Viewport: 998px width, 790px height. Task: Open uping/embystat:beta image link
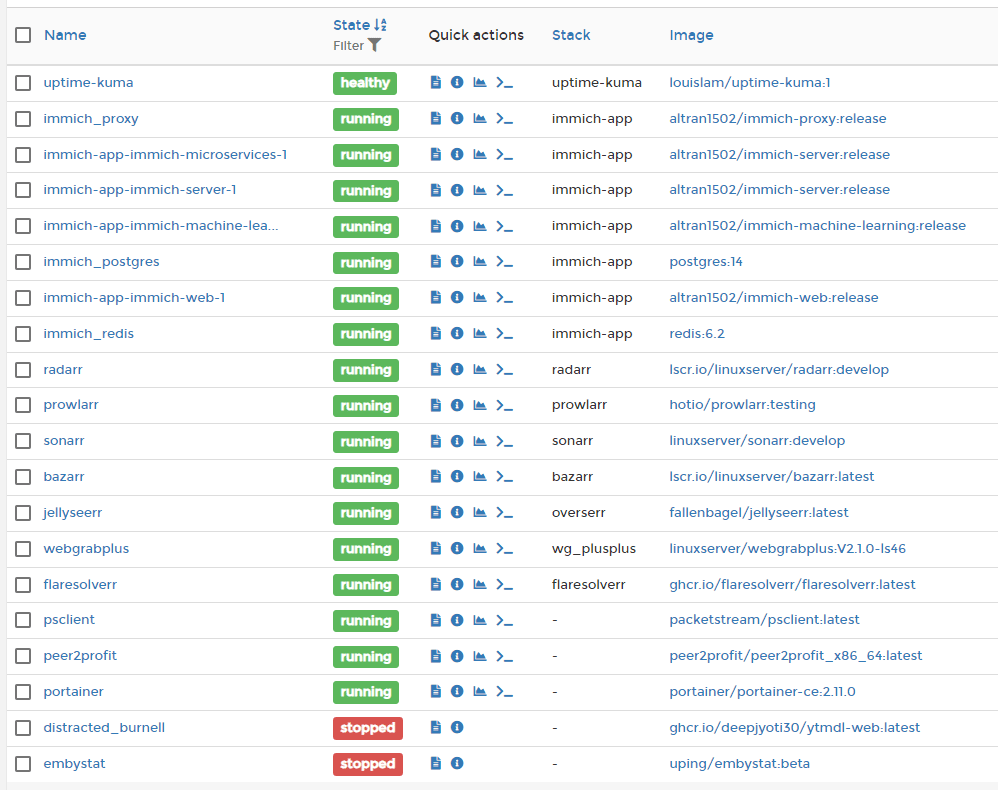tap(740, 763)
